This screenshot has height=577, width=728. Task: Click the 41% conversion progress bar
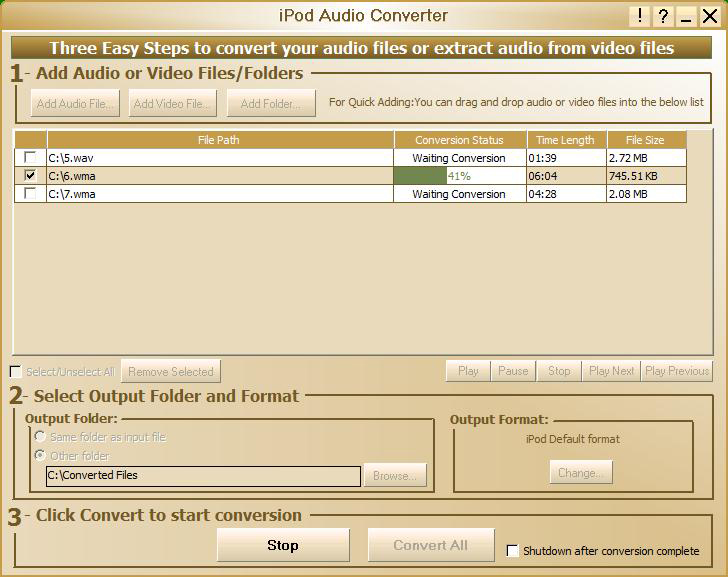(460, 176)
